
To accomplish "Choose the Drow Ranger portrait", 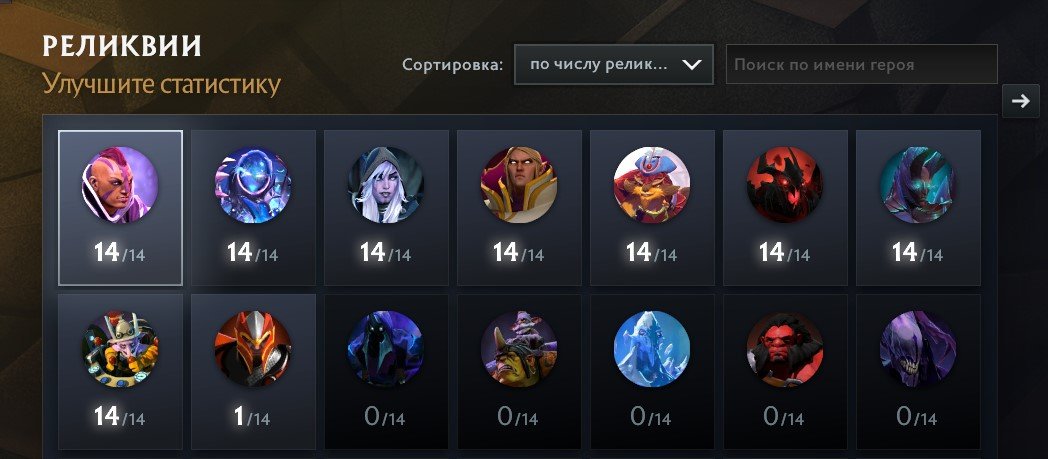I will coord(386,185).
